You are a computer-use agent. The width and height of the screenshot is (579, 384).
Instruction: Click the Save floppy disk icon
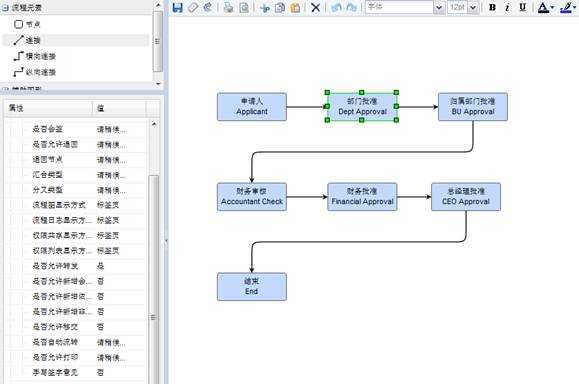pyautogui.click(x=178, y=7)
